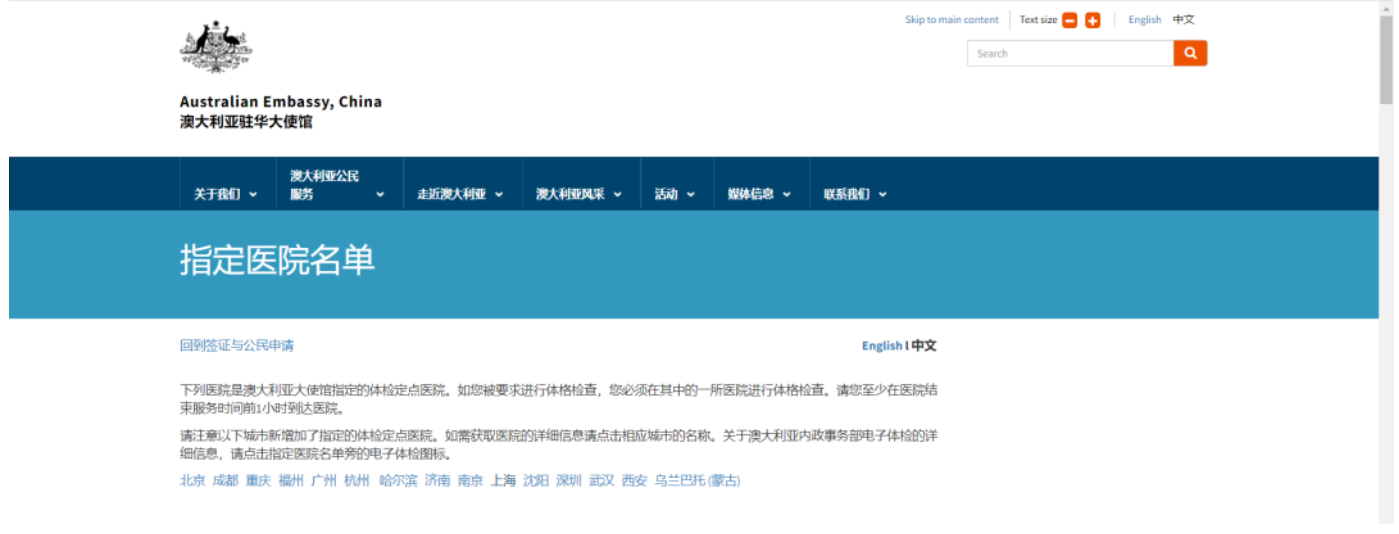1399x534 pixels.
Task: Expand the 走近澳大利亚 menu
Action: coord(460,194)
